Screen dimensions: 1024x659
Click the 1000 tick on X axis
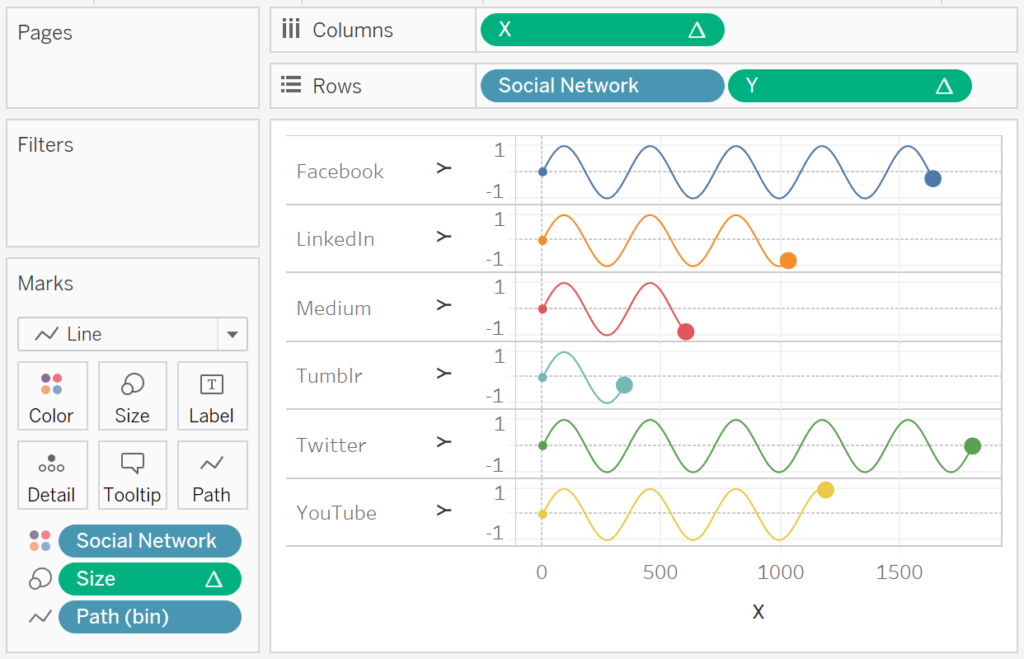pos(780,572)
